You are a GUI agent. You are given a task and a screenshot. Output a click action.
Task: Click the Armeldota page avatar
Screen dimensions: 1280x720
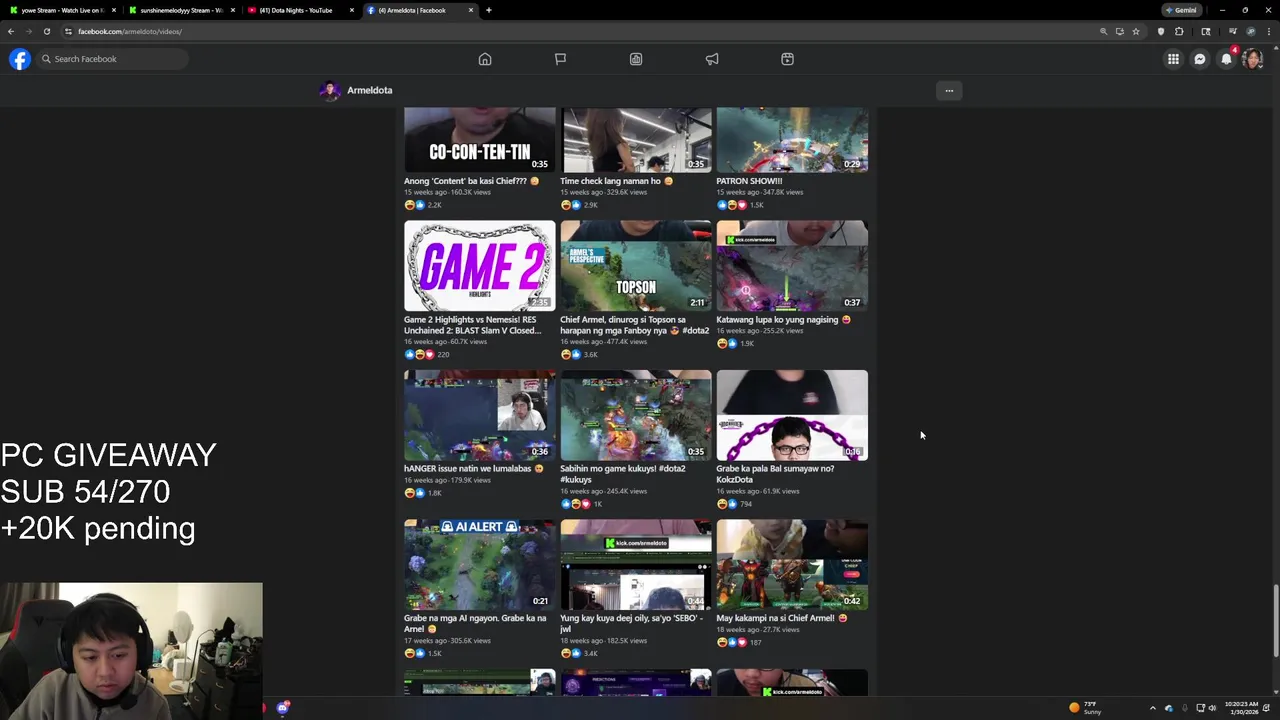tap(329, 90)
